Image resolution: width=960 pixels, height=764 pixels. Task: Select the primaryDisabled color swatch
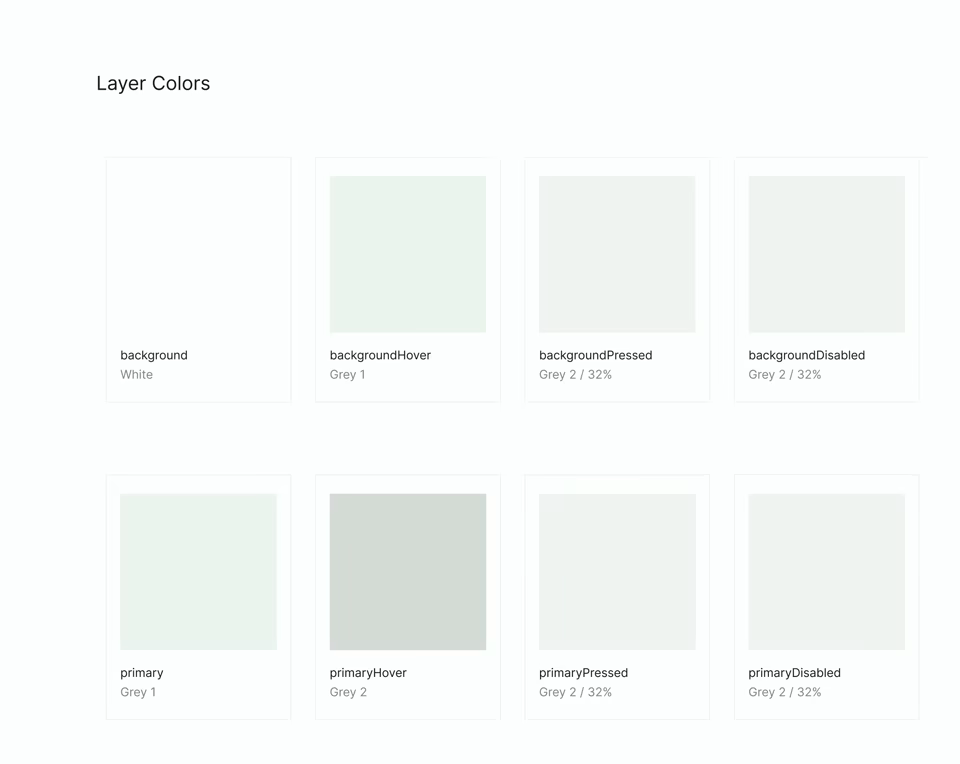827,572
